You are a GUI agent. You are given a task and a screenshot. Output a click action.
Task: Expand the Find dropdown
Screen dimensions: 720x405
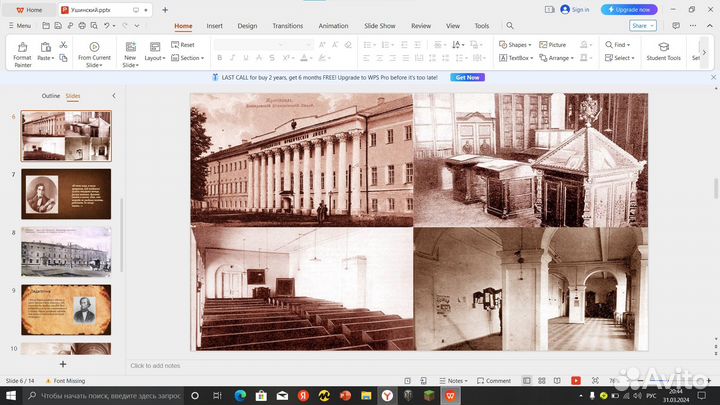[x=618, y=45]
